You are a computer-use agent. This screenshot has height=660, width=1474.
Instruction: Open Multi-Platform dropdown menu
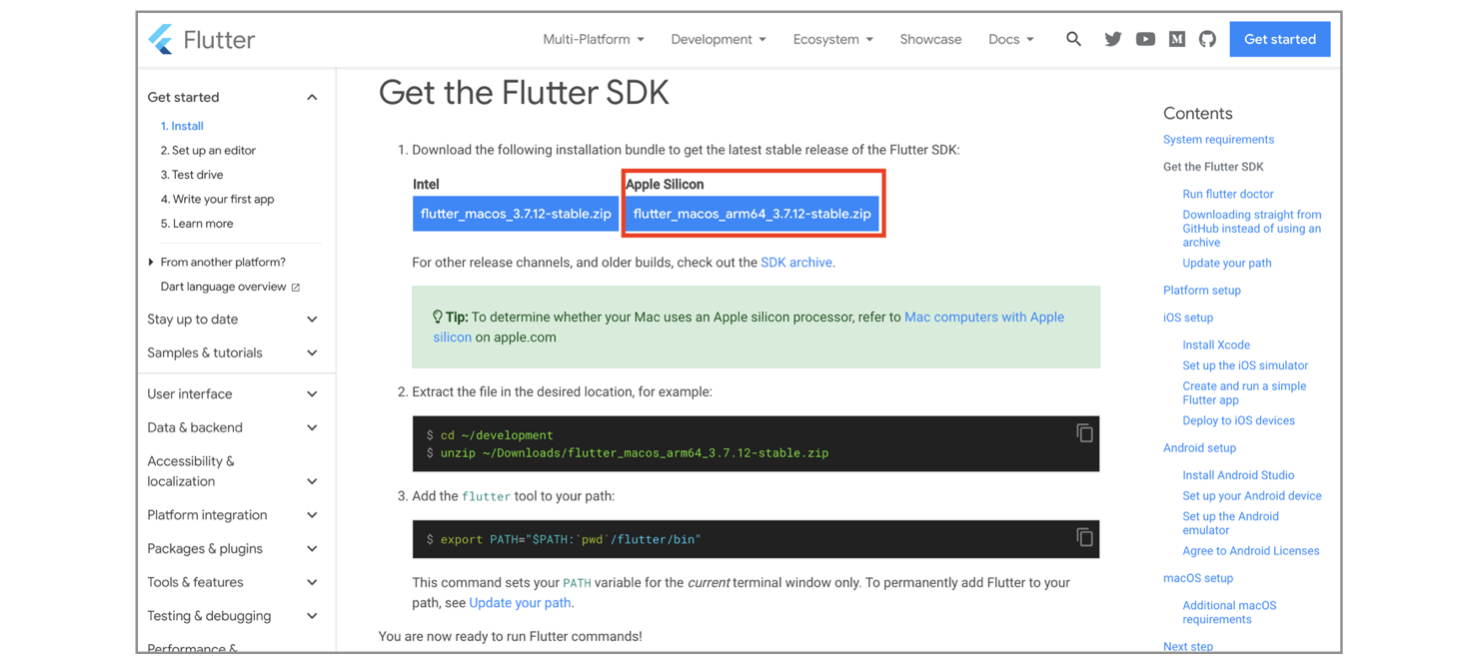[593, 39]
